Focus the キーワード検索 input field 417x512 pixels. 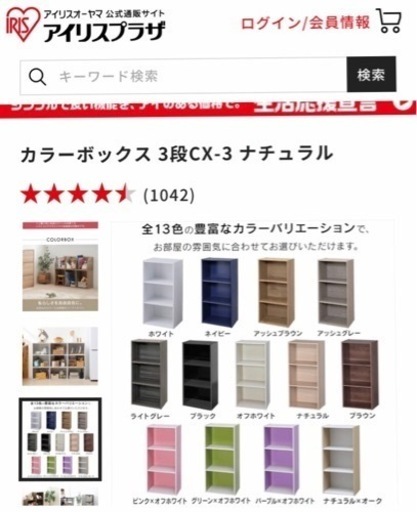[184, 76]
